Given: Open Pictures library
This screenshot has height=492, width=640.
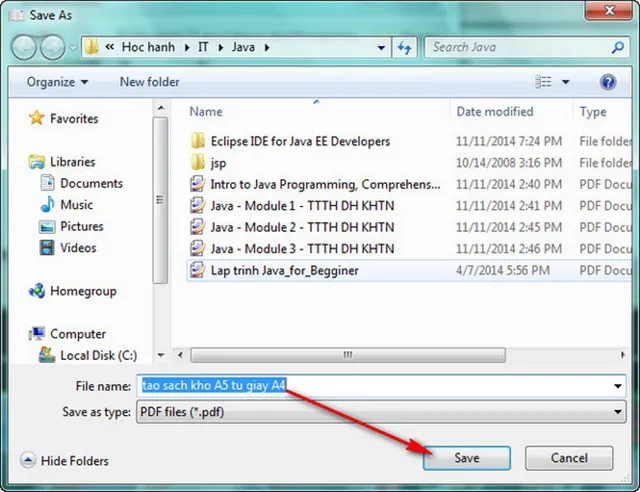Looking at the screenshot, I should point(82,226).
